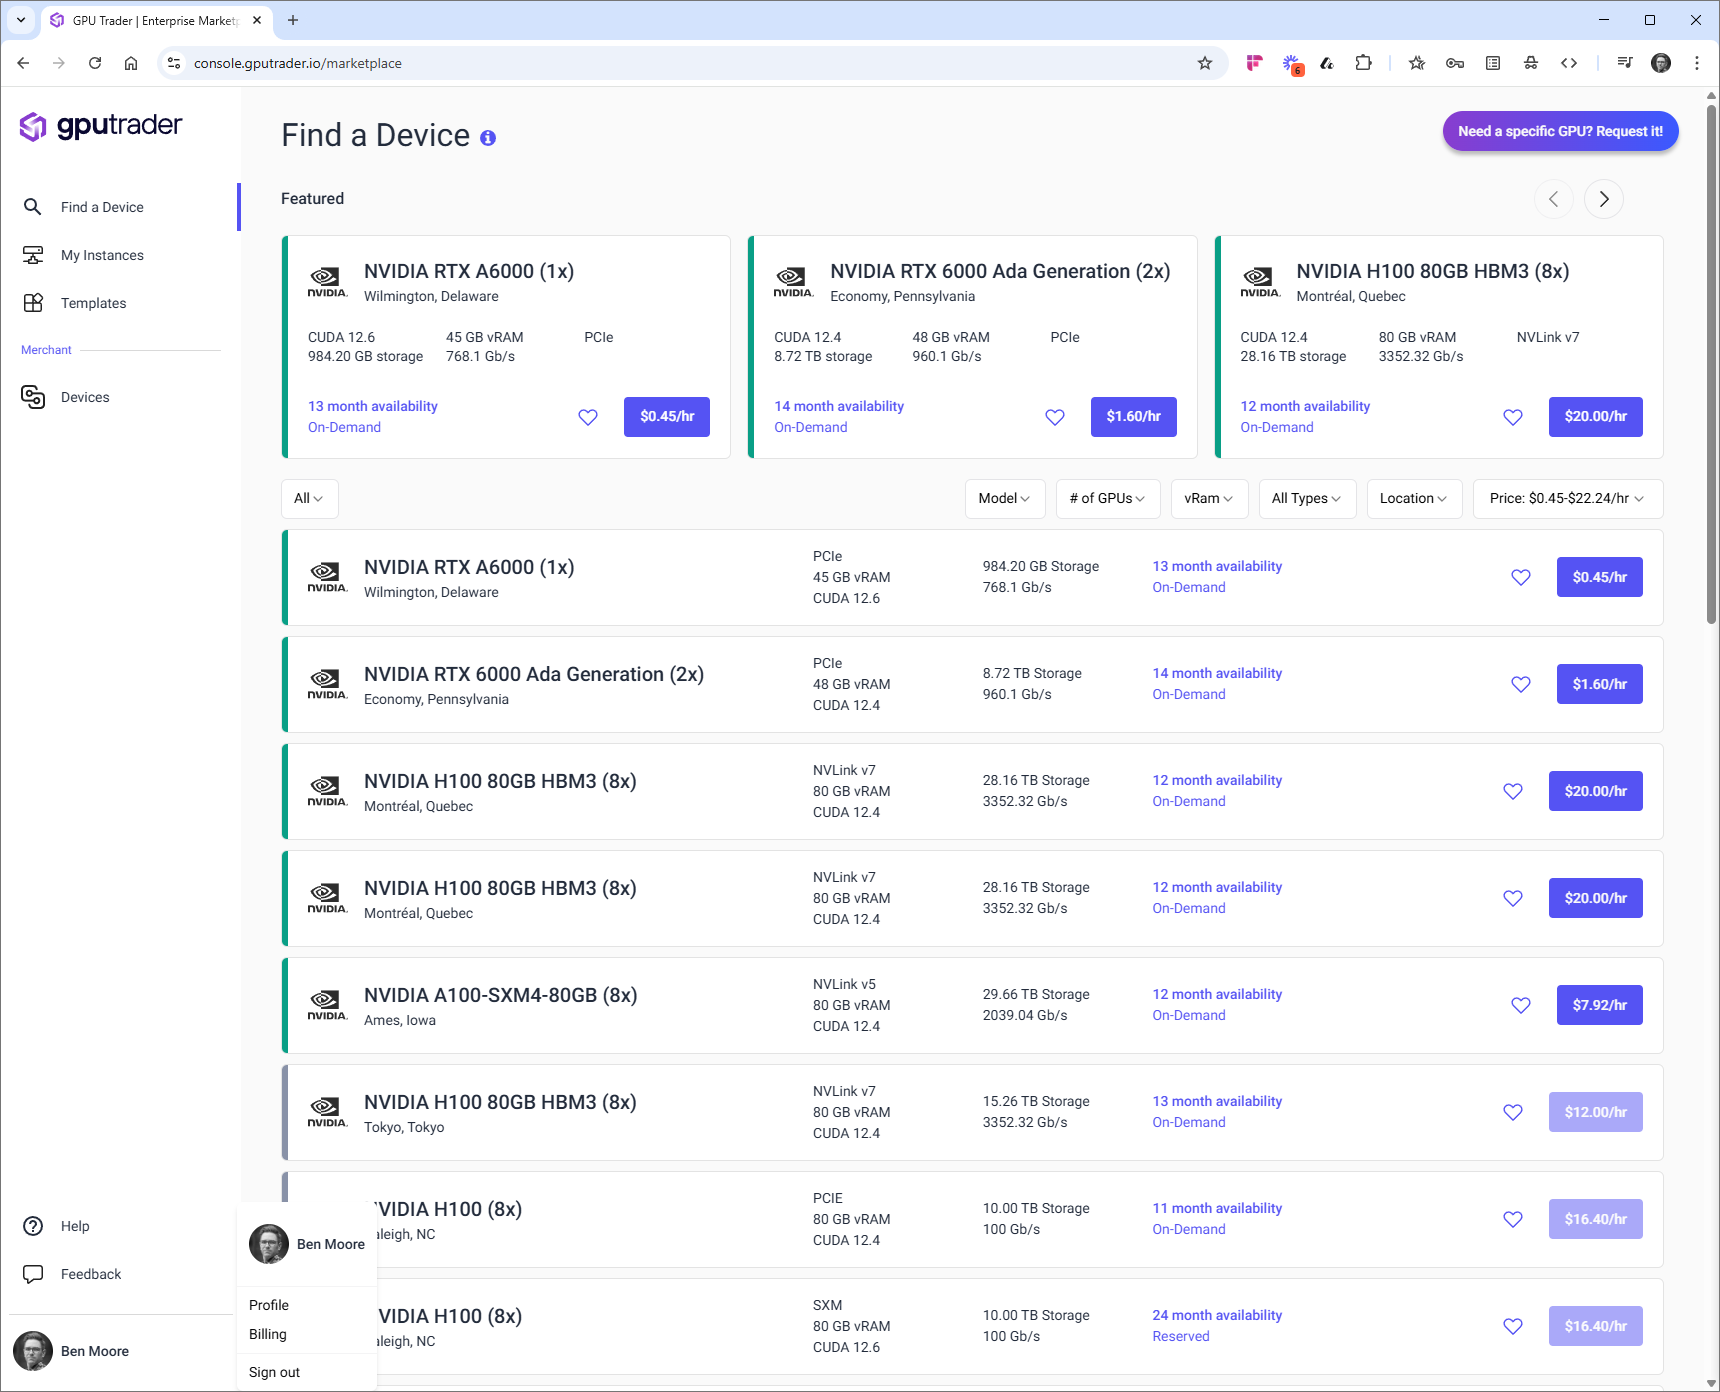Click the gputrader logo
This screenshot has width=1720, height=1392.
pyautogui.click(x=101, y=126)
